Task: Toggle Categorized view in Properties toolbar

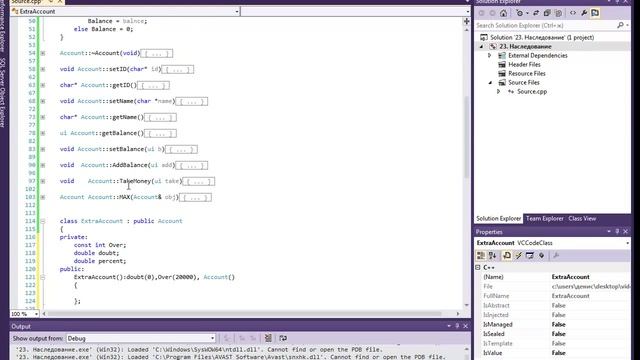Action: [481, 256]
